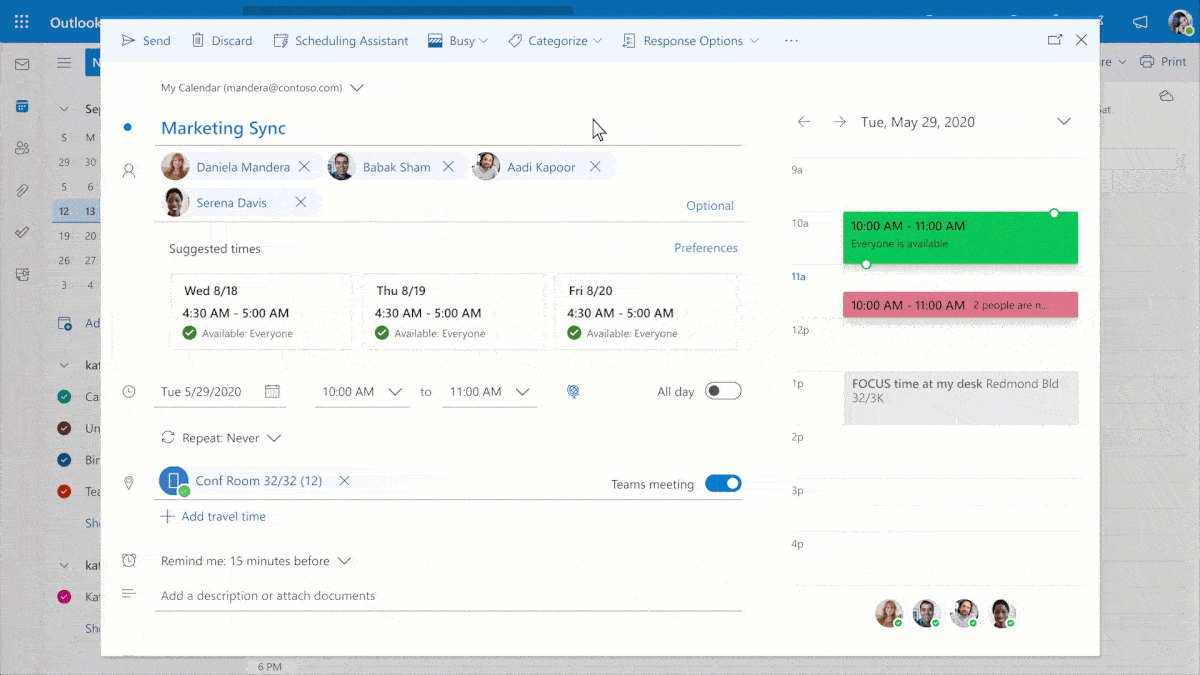Image resolution: width=1200 pixels, height=675 pixels.
Task: Discard the meeting draft
Action: click(x=221, y=40)
